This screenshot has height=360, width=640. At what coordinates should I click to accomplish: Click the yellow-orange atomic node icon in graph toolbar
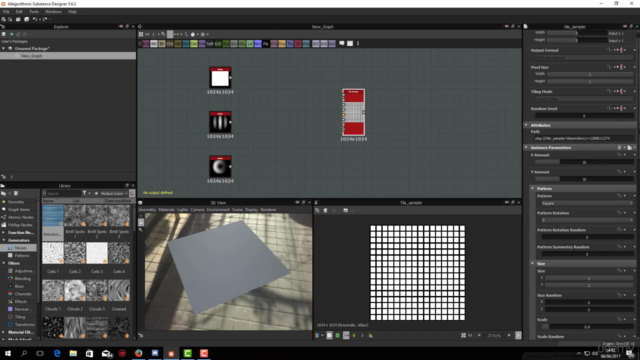coord(282,44)
